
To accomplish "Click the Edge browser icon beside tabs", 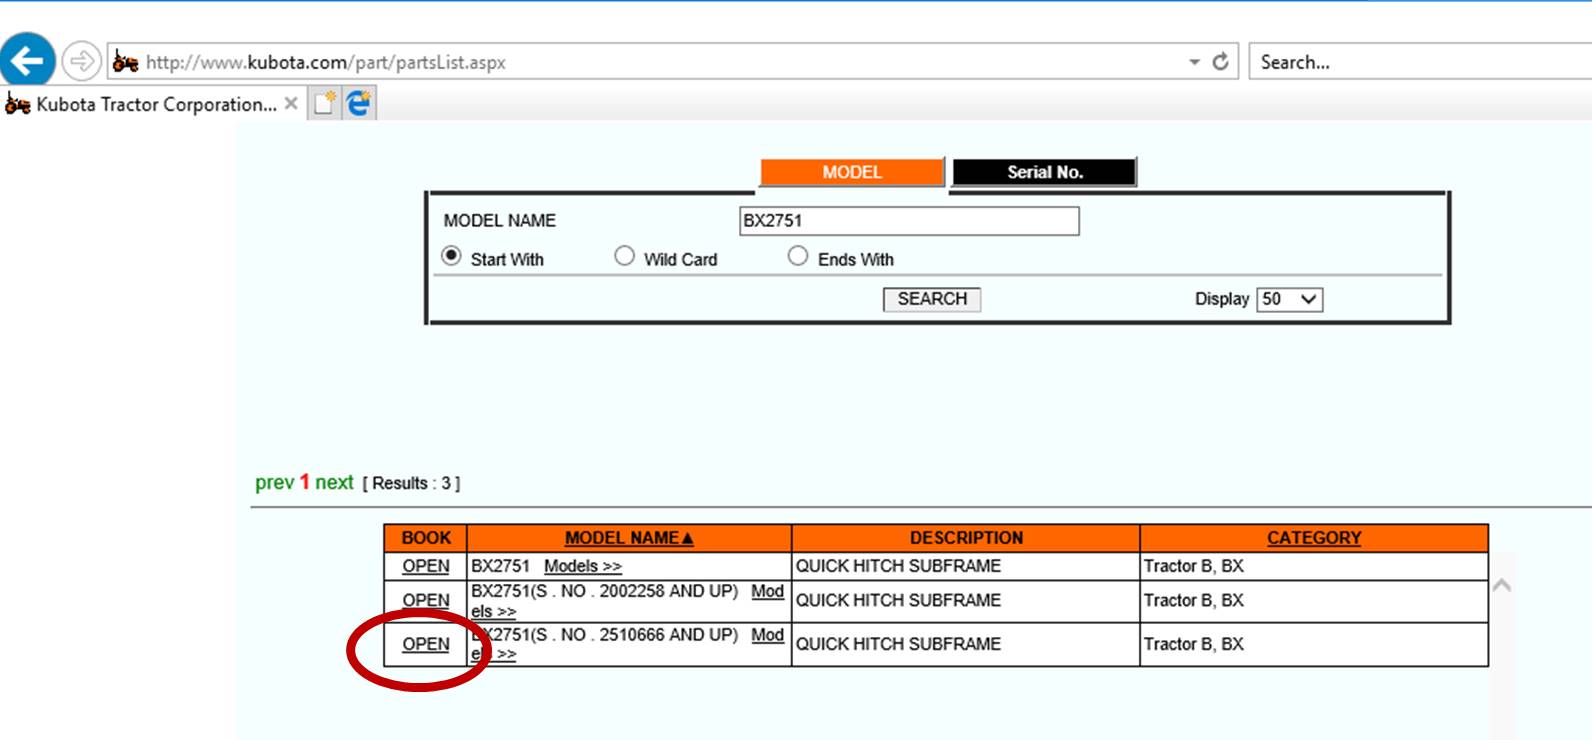I will coord(358,103).
